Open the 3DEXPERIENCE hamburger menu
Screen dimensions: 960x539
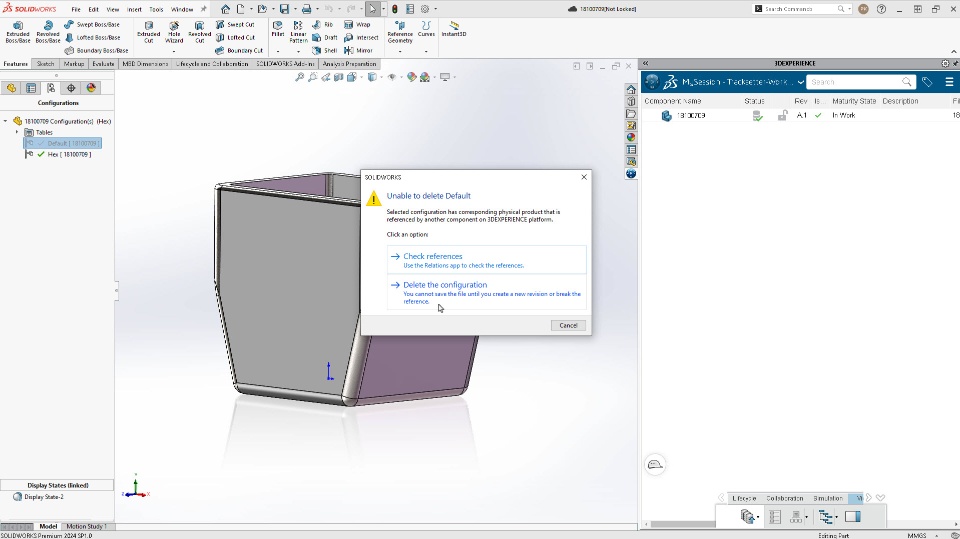[x=949, y=82]
